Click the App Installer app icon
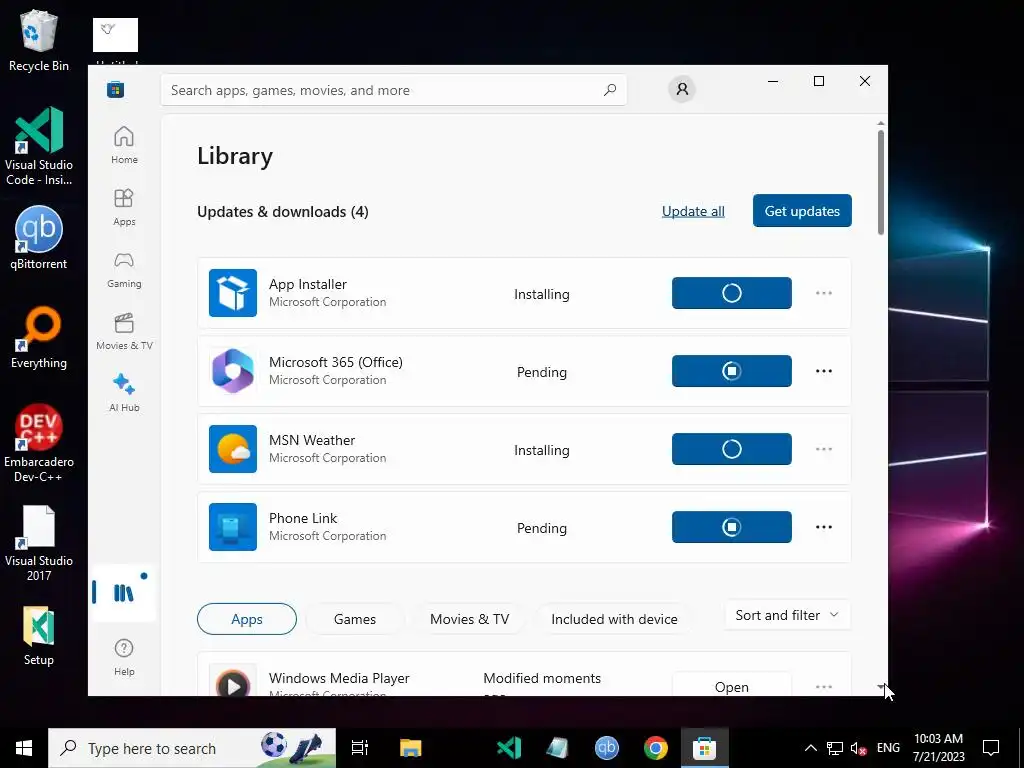The width and height of the screenshot is (1024, 768). click(x=233, y=293)
